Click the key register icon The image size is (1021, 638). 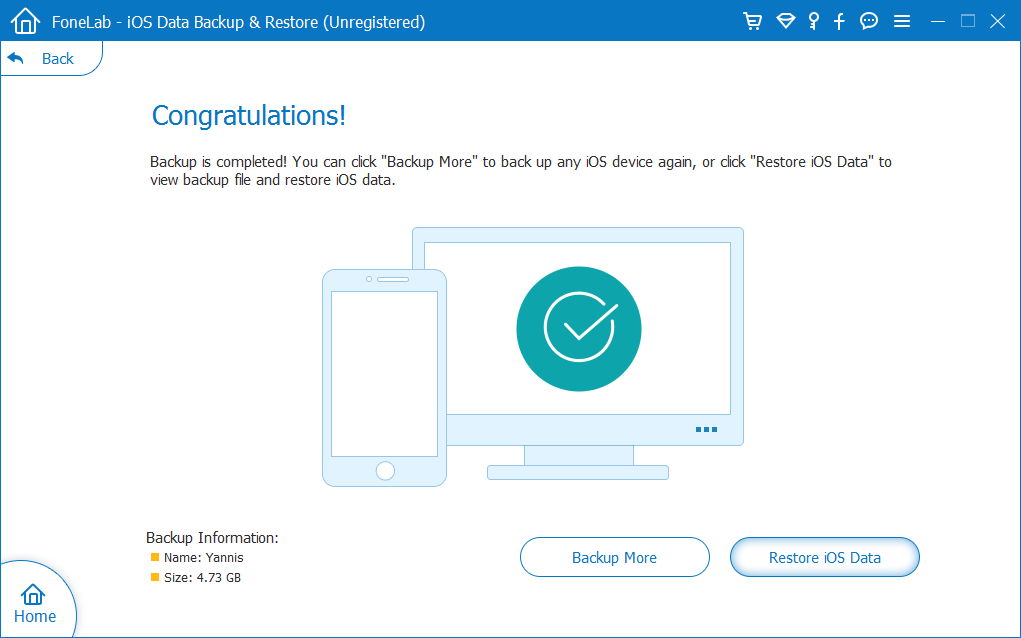pyautogui.click(x=814, y=21)
